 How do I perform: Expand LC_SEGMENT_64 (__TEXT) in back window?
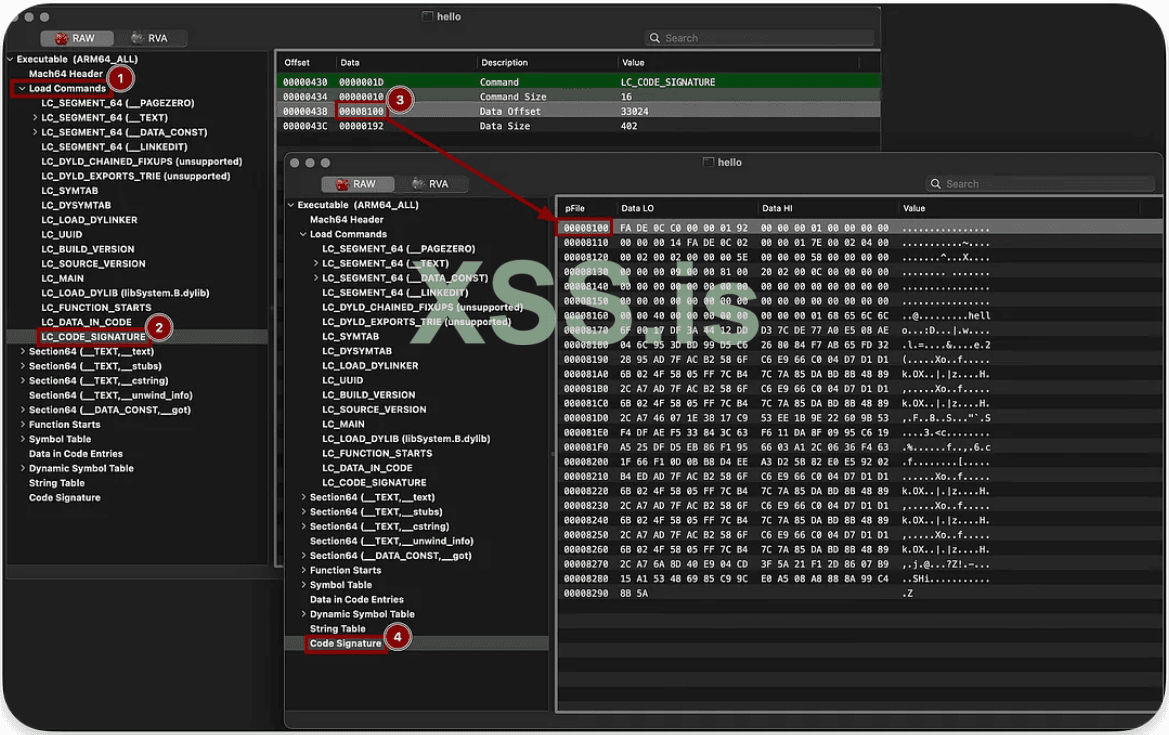pos(34,118)
